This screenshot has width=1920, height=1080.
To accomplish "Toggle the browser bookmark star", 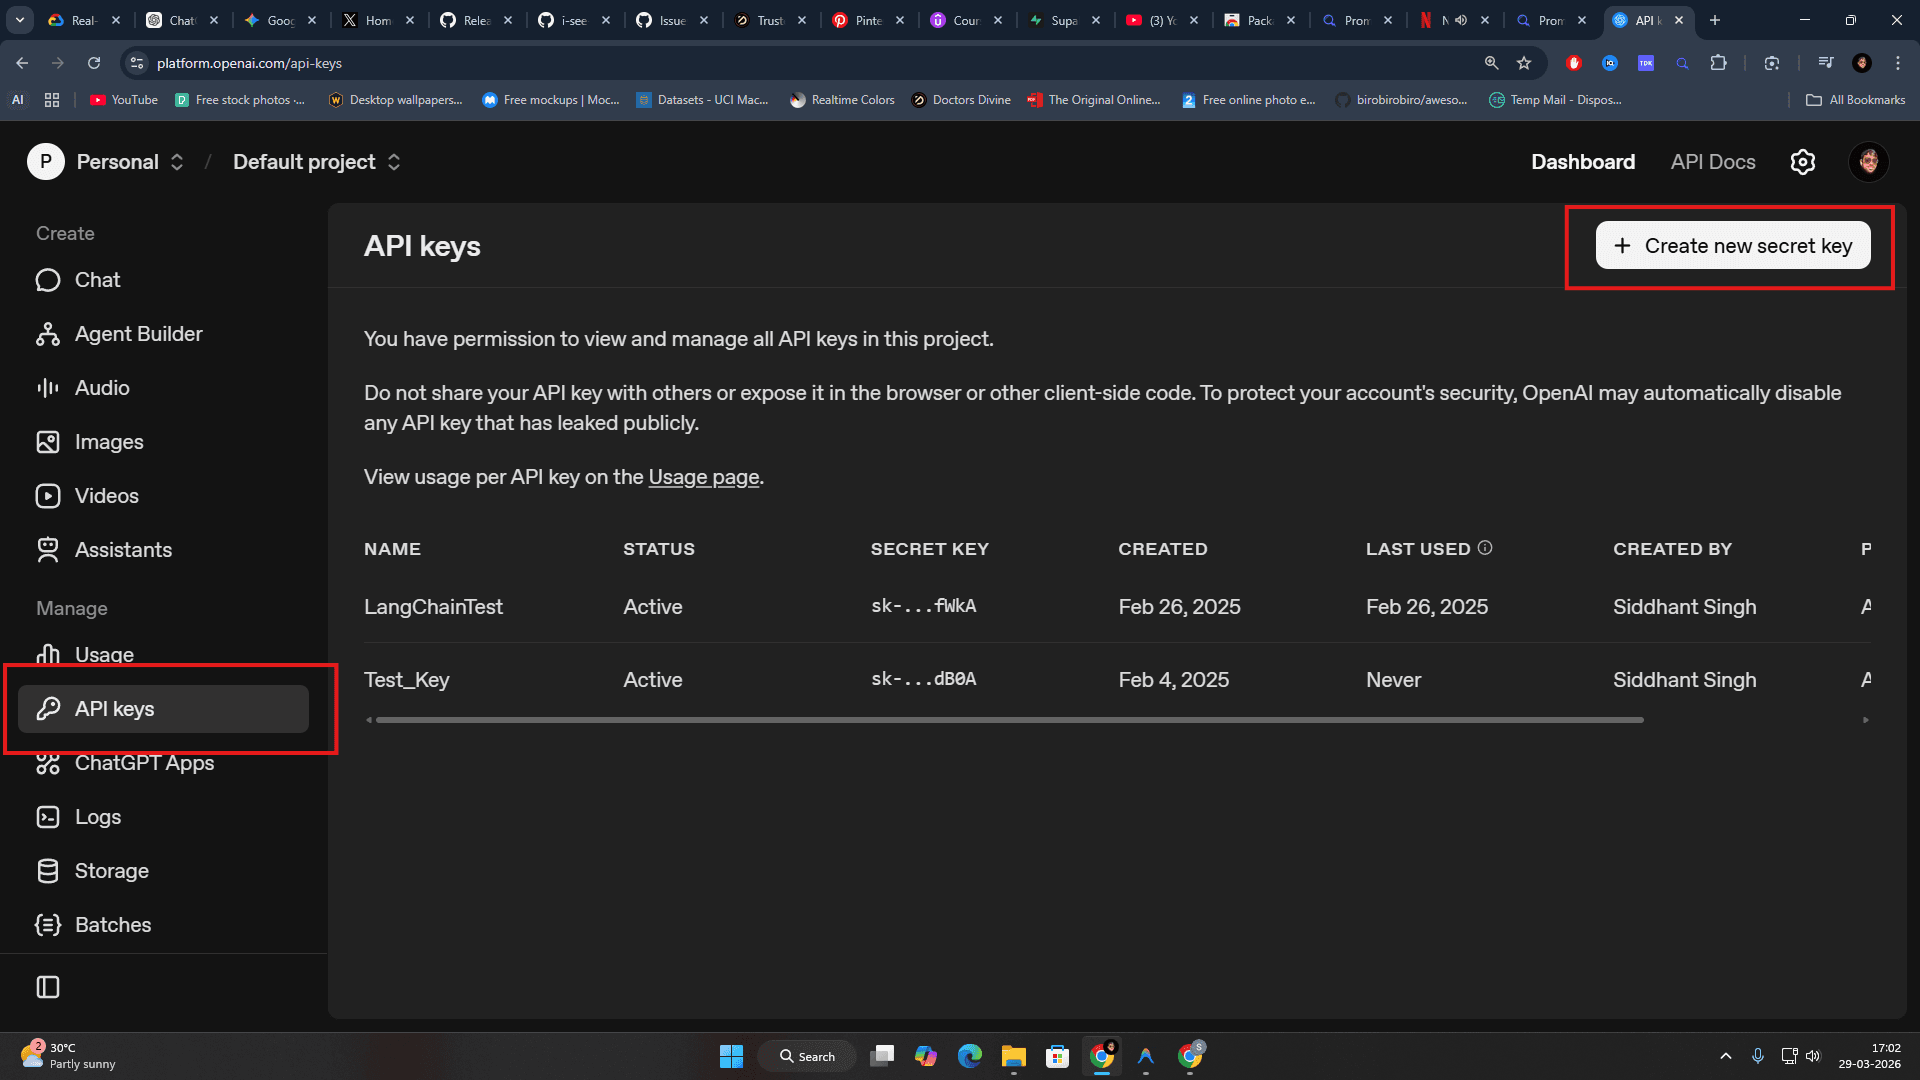I will pos(1524,62).
